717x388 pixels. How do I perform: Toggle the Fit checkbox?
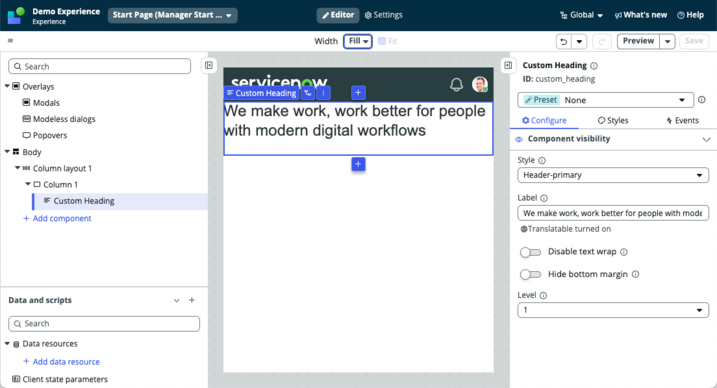(x=382, y=41)
